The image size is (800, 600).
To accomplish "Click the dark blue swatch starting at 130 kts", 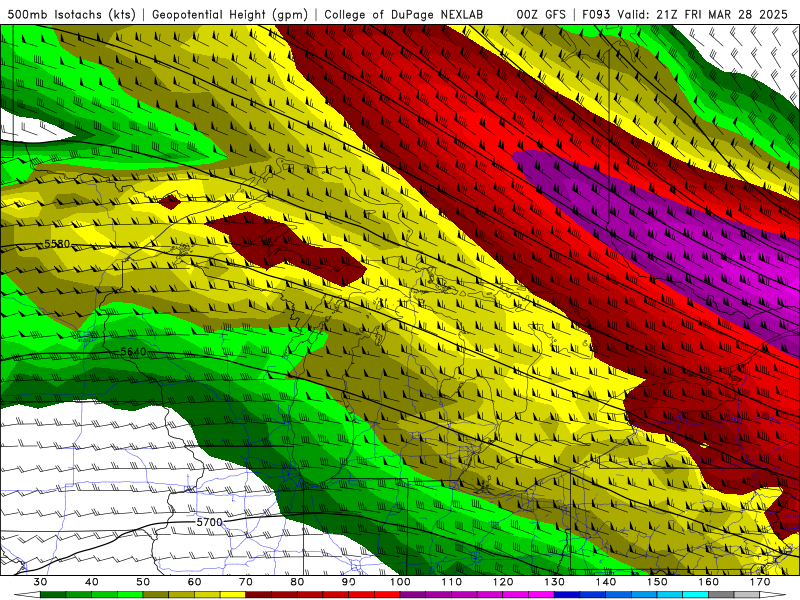I will (x=566, y=595).
